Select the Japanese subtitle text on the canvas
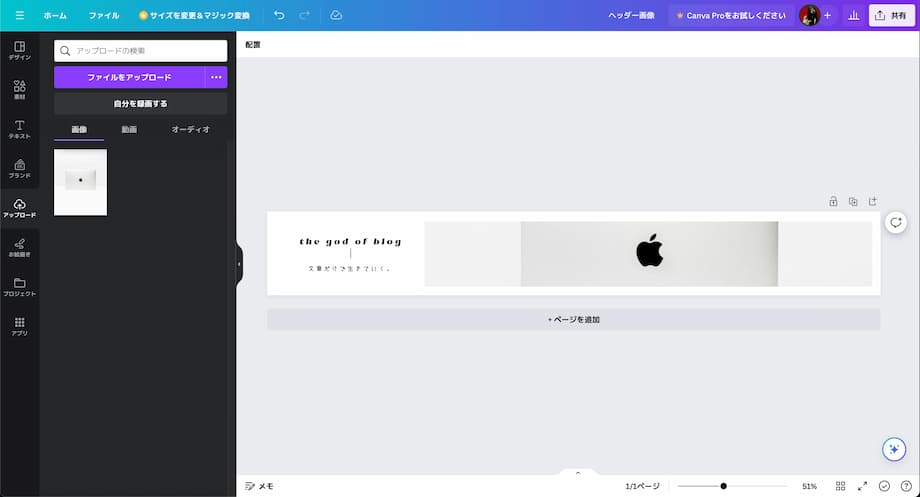The width and height of the screenshot is (920, 497). (349, 269)
